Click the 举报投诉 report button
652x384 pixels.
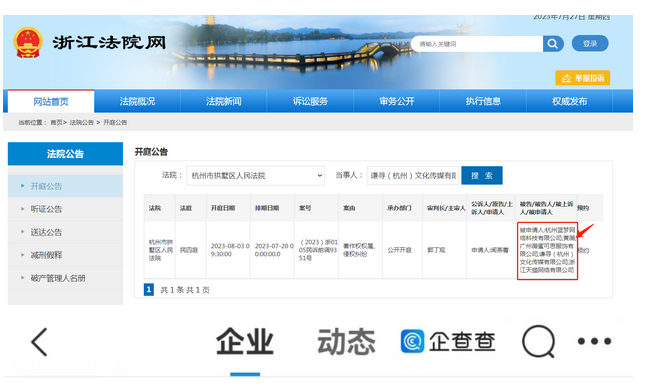[x=583, y=78]
